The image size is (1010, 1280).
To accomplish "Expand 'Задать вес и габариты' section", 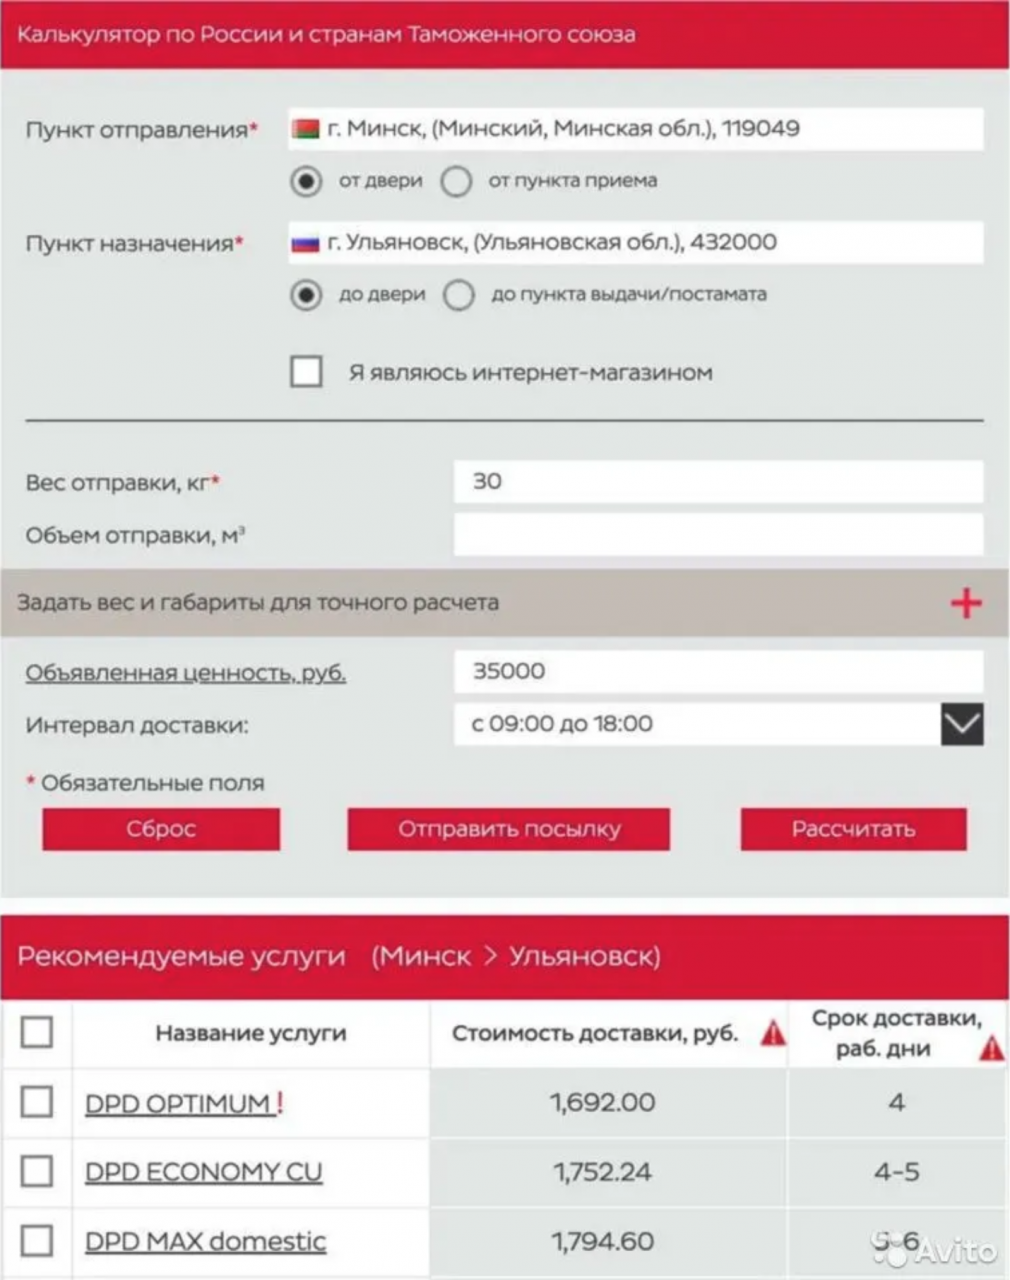I will tap(258, 603).
